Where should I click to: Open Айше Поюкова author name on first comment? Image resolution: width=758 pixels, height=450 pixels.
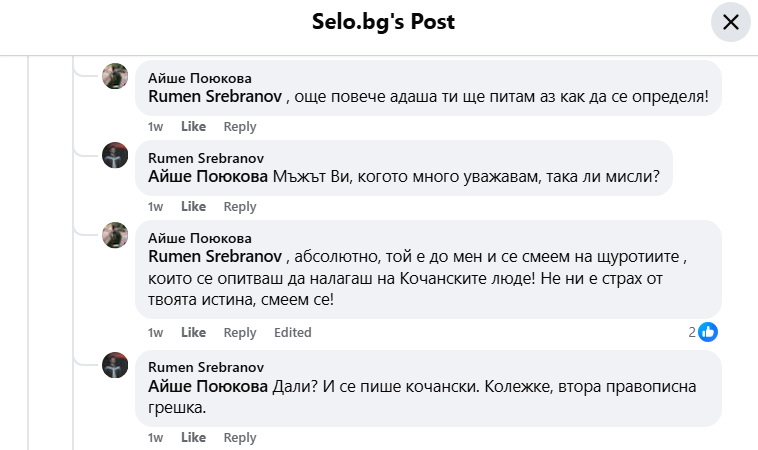(x=200, y=78)
